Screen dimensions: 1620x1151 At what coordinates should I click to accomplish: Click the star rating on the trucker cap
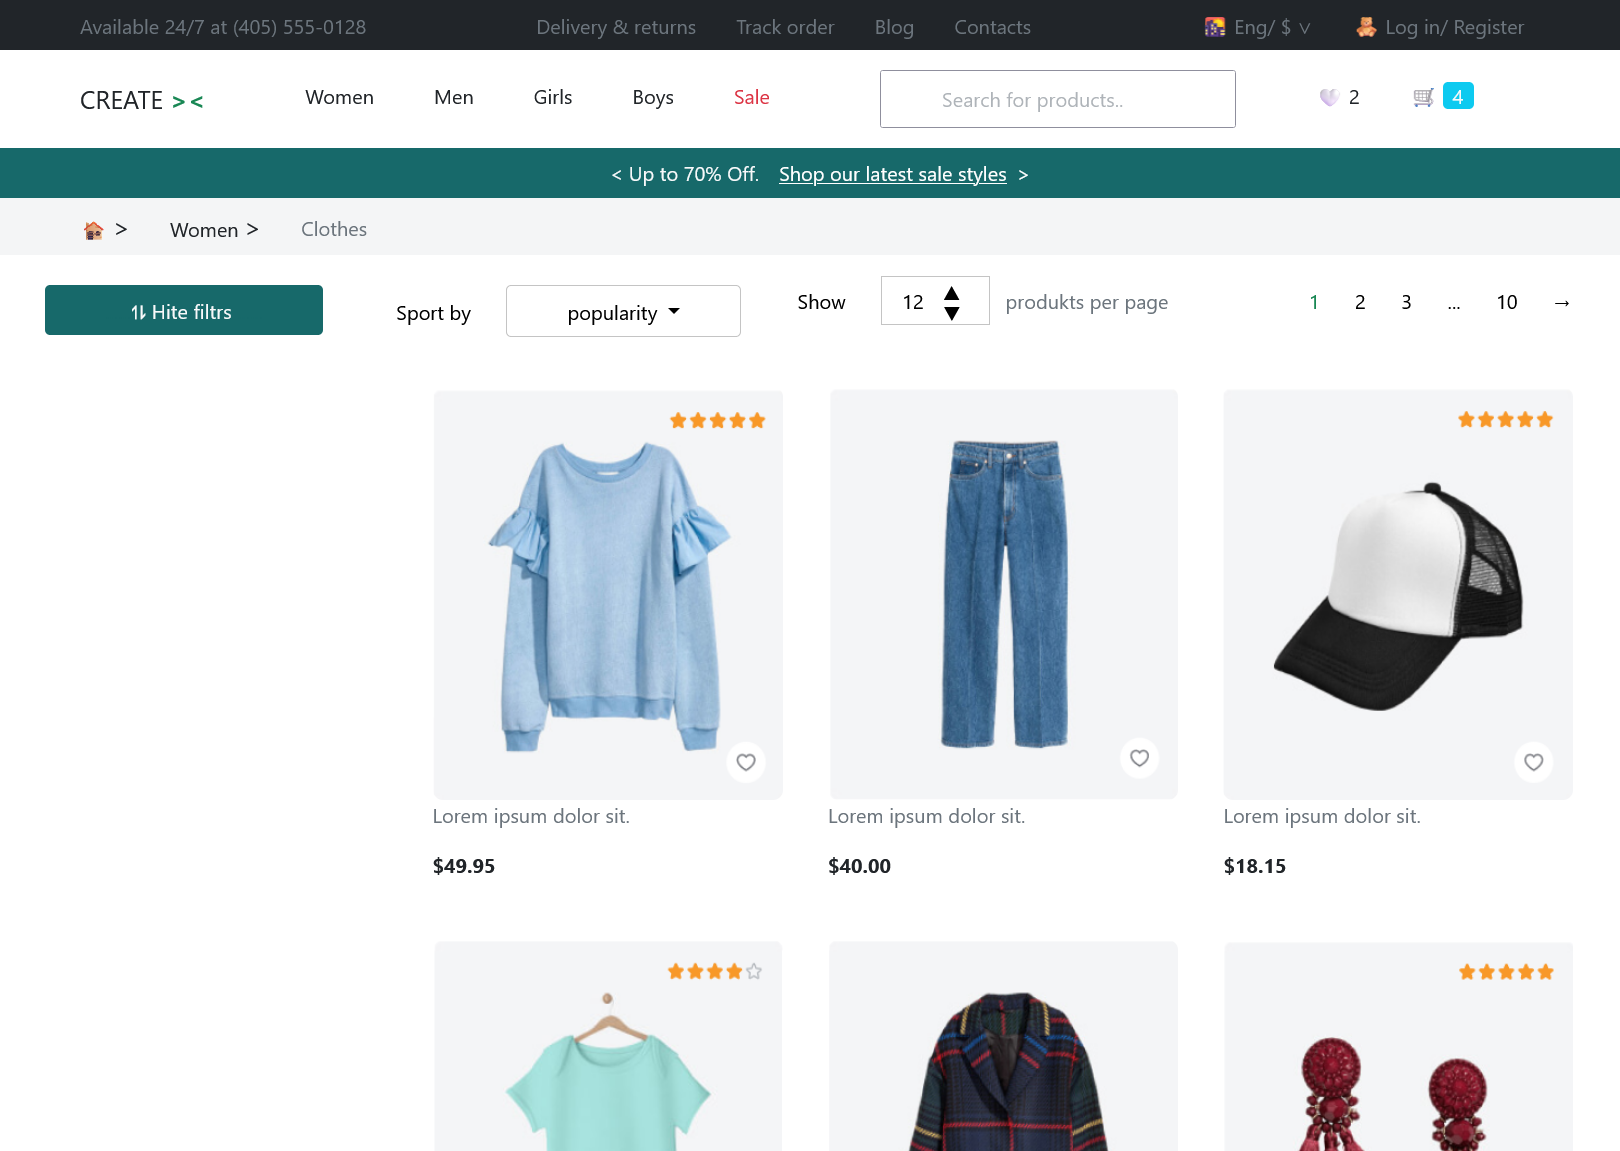(x=1505, y=420)
